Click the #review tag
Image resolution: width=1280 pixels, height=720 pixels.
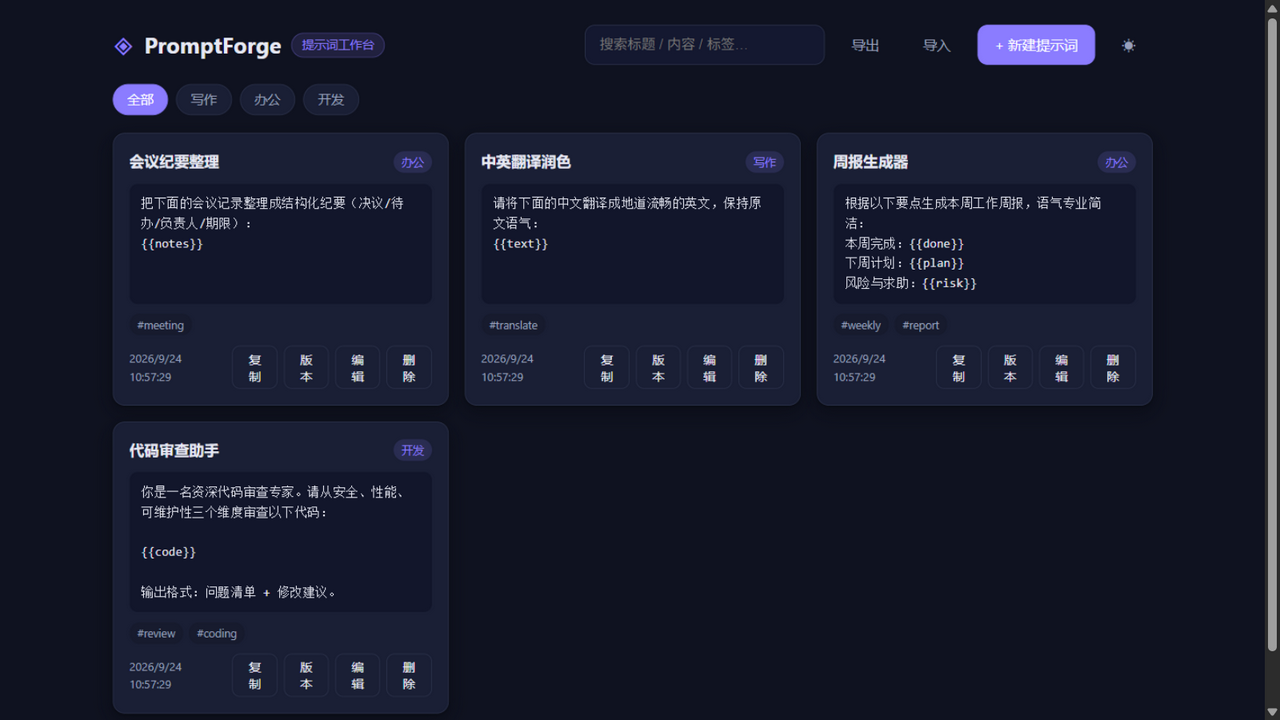pos(156,633)
